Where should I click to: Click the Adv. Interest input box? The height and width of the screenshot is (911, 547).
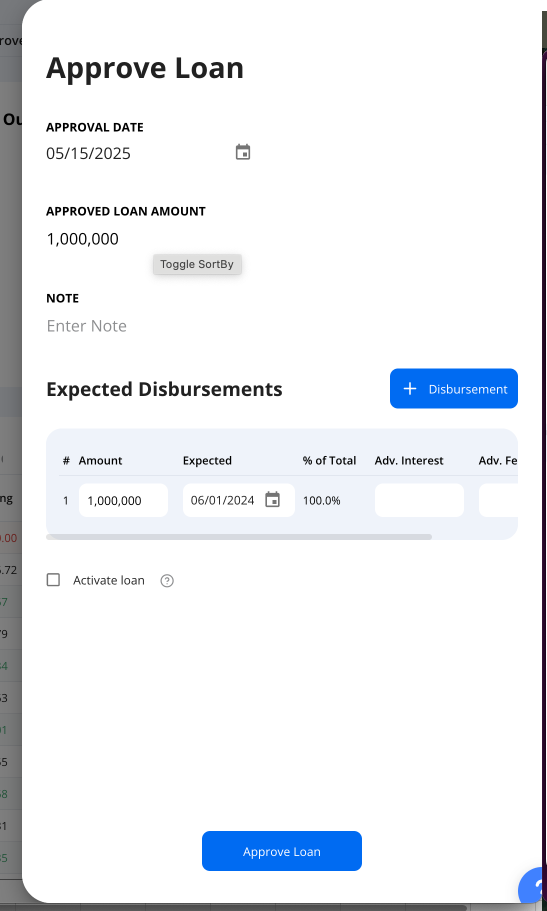(419, 500)
